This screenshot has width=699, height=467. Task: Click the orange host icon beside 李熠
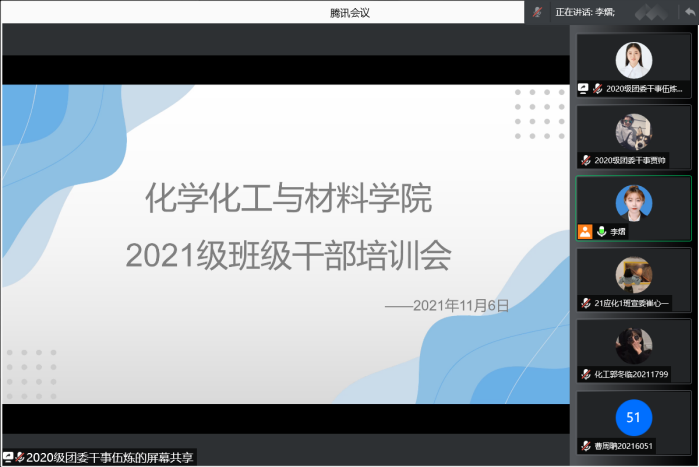pyautogui.click(x=585, y=231)
